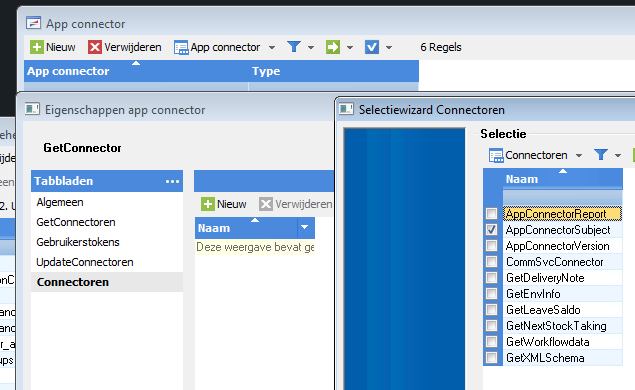
Task: Click the blue filter funnel icon in App connector toolbar
Action: coord(294,47)
